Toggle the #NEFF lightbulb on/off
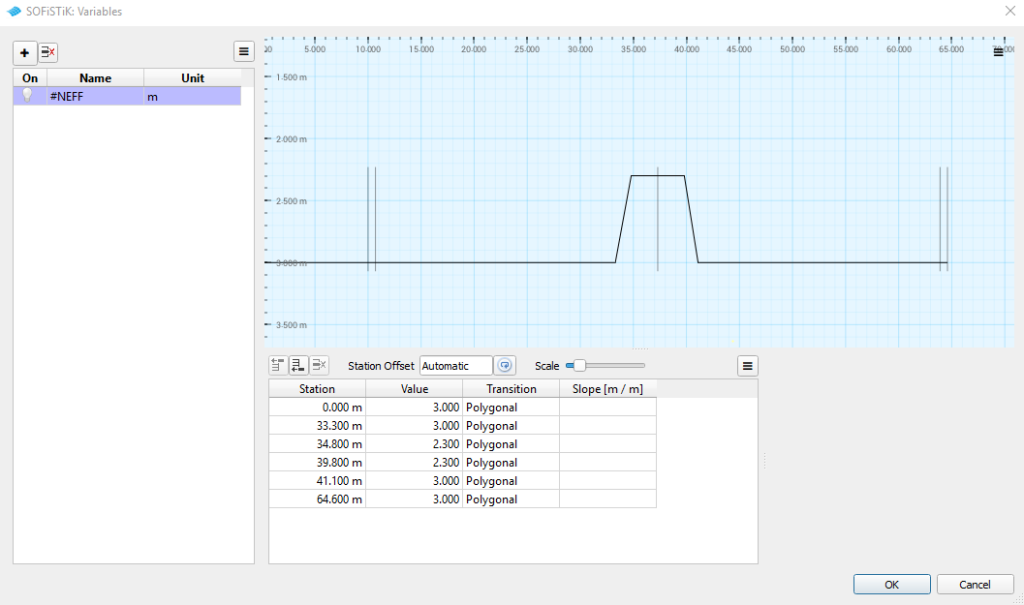Screen dimensions: 1024x605 click(x=28, y=96)
